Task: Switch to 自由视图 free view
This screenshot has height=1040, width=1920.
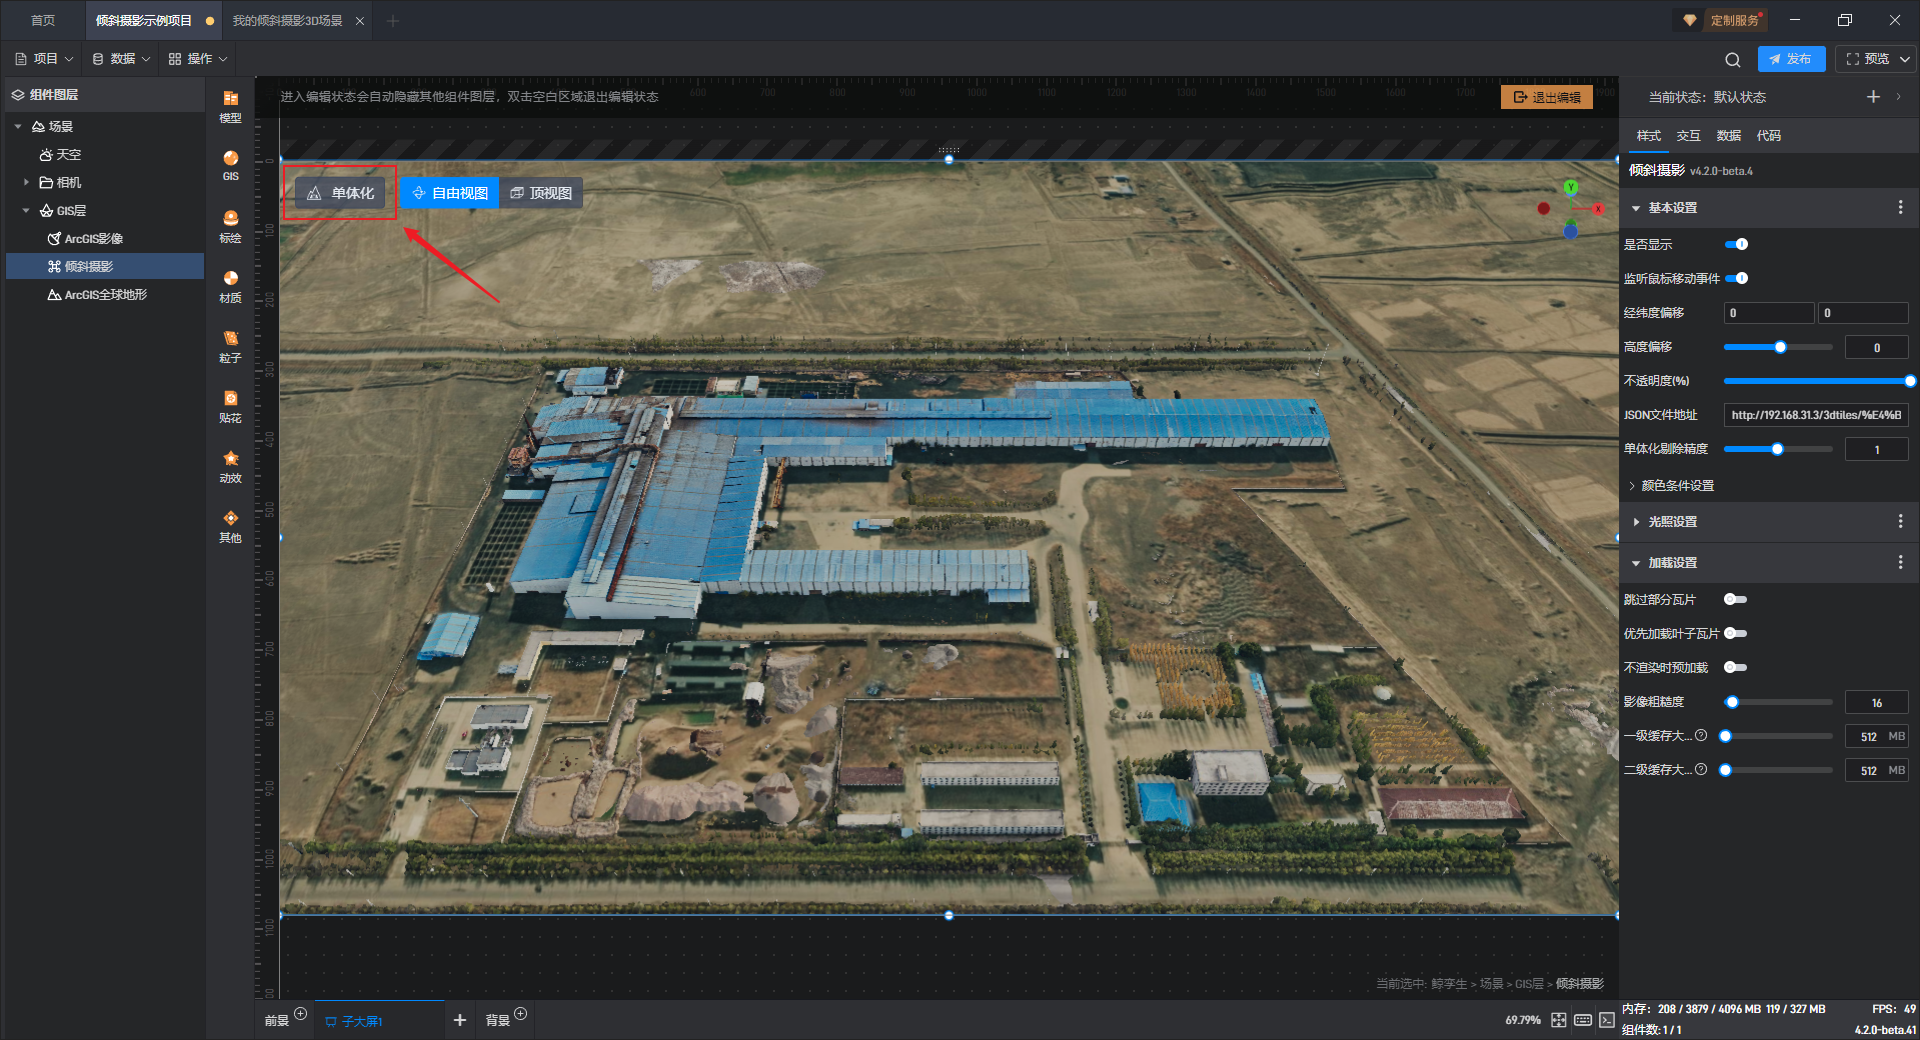Action: pos(450,193)
